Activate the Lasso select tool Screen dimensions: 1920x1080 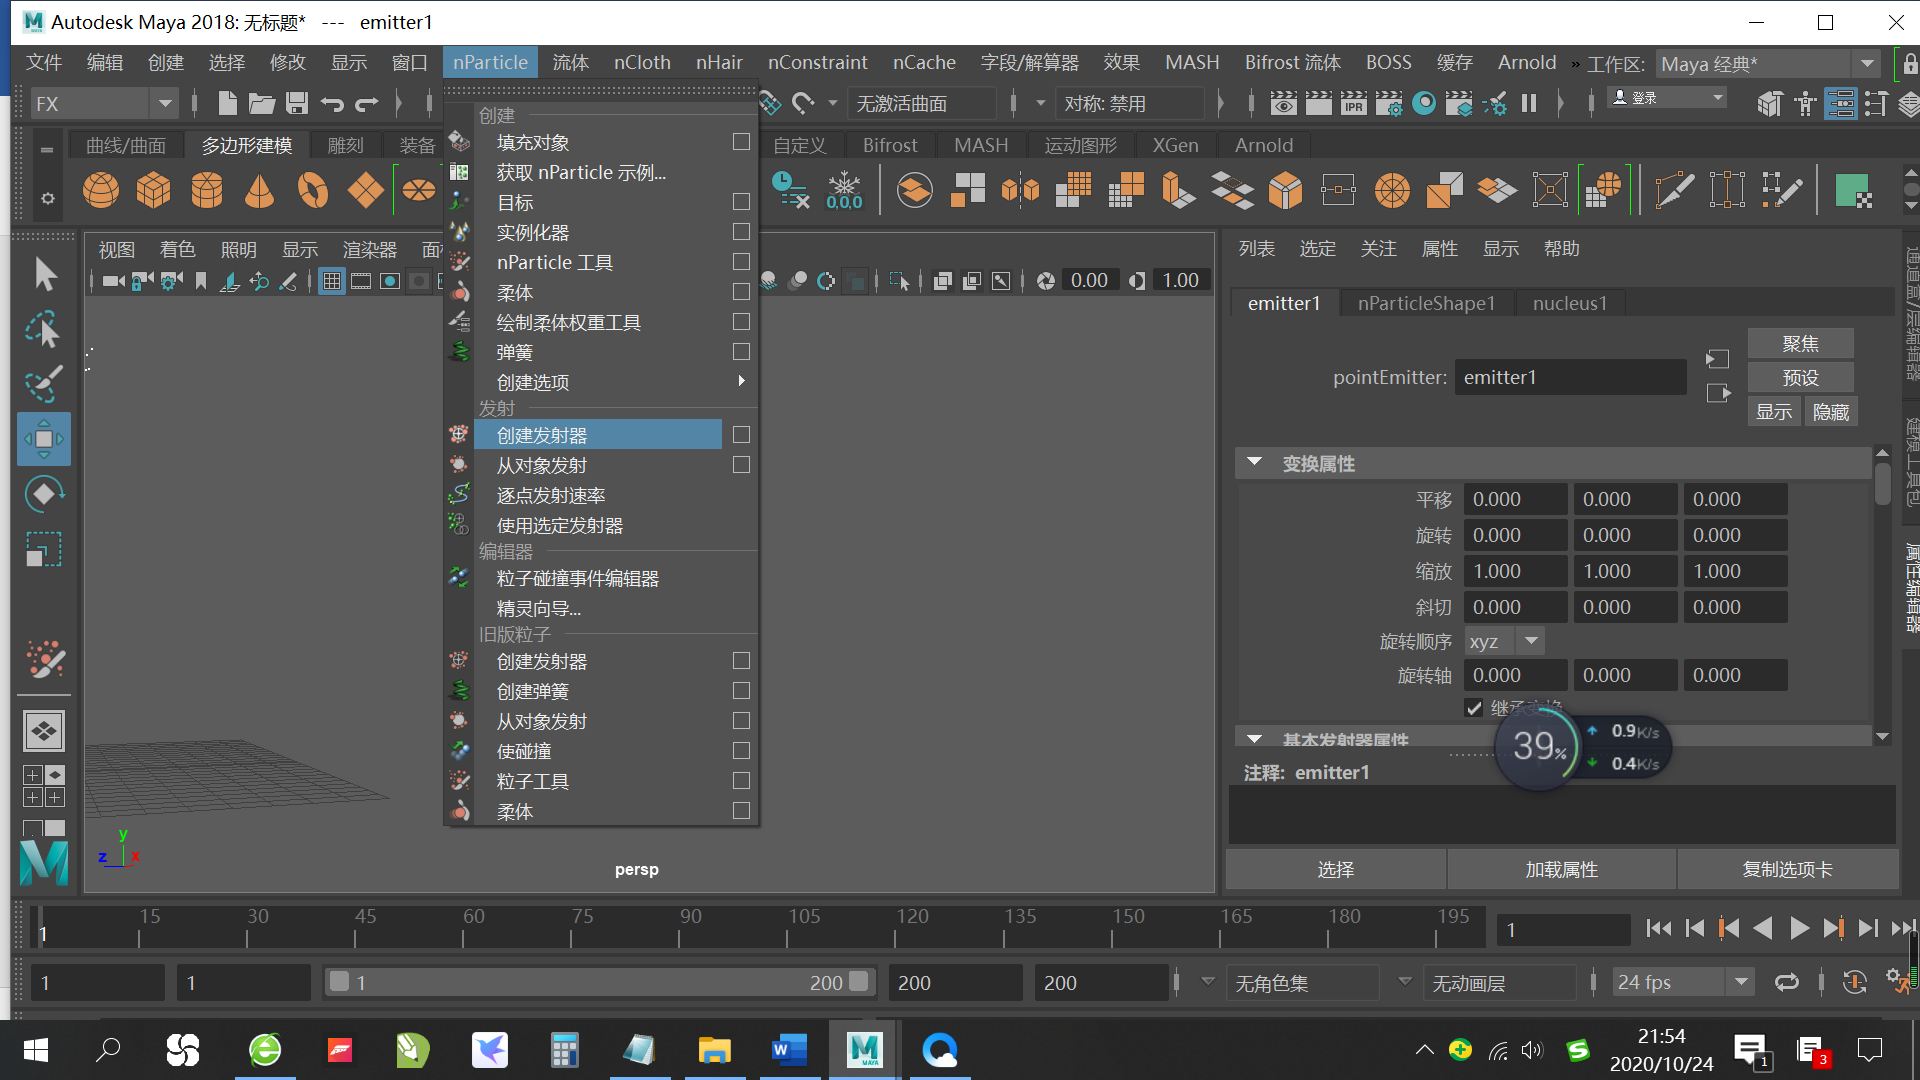coord(44,330)
